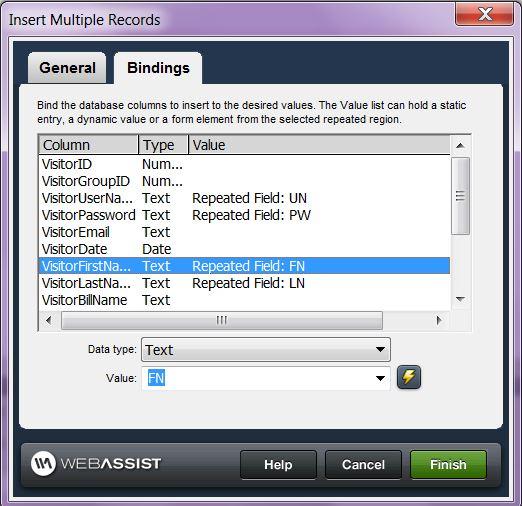This screenshot has width=522, height=506.
Task: Click the horizontal scroll right arrow
Action: pyautogui.click(x=439, y=320)
